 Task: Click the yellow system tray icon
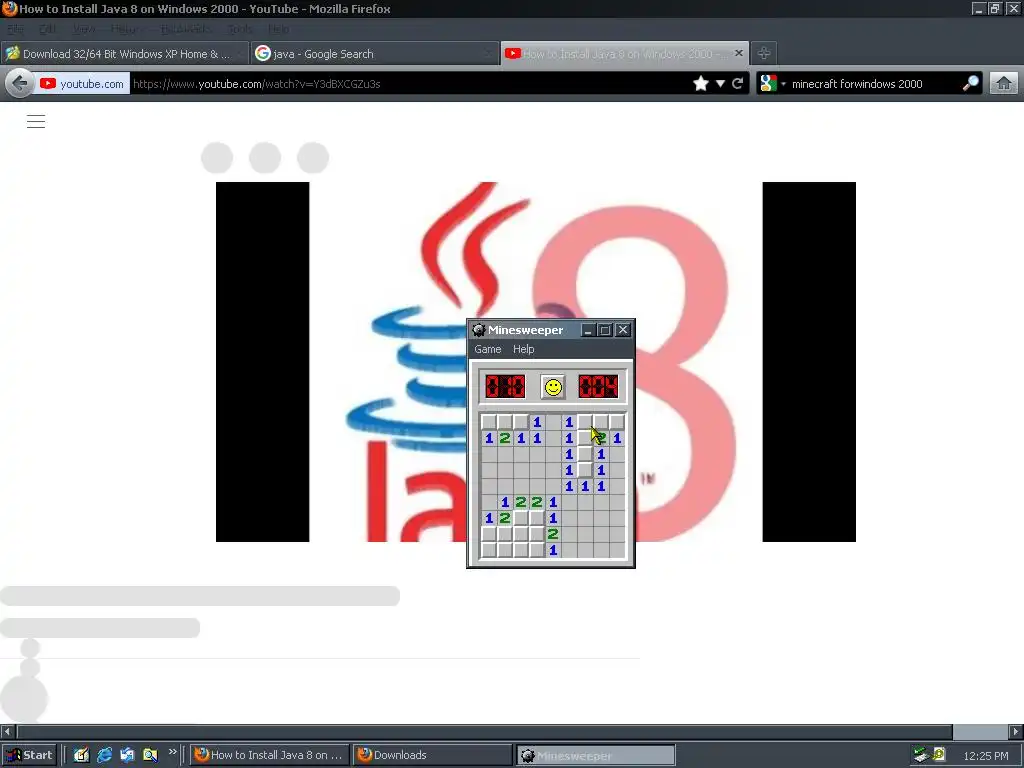[x=939, y=754]
